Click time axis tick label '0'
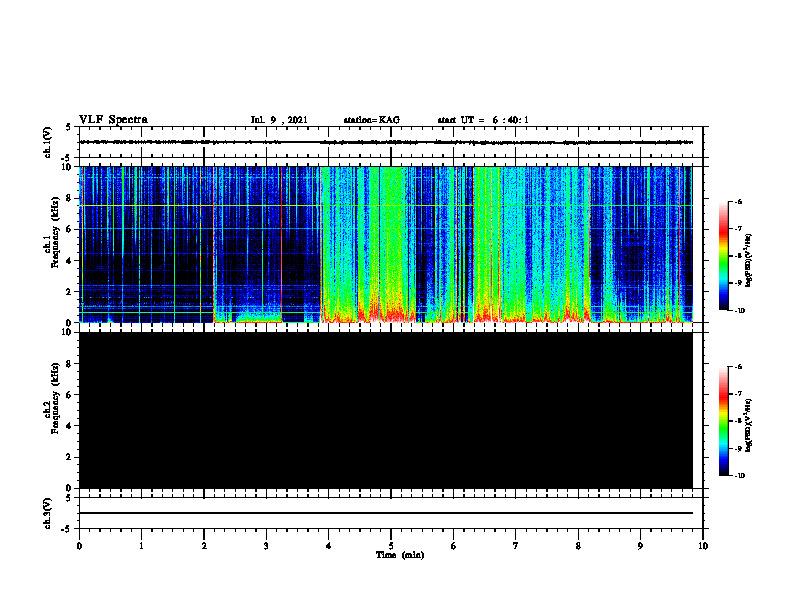The image size is (792, 612). 79,546
